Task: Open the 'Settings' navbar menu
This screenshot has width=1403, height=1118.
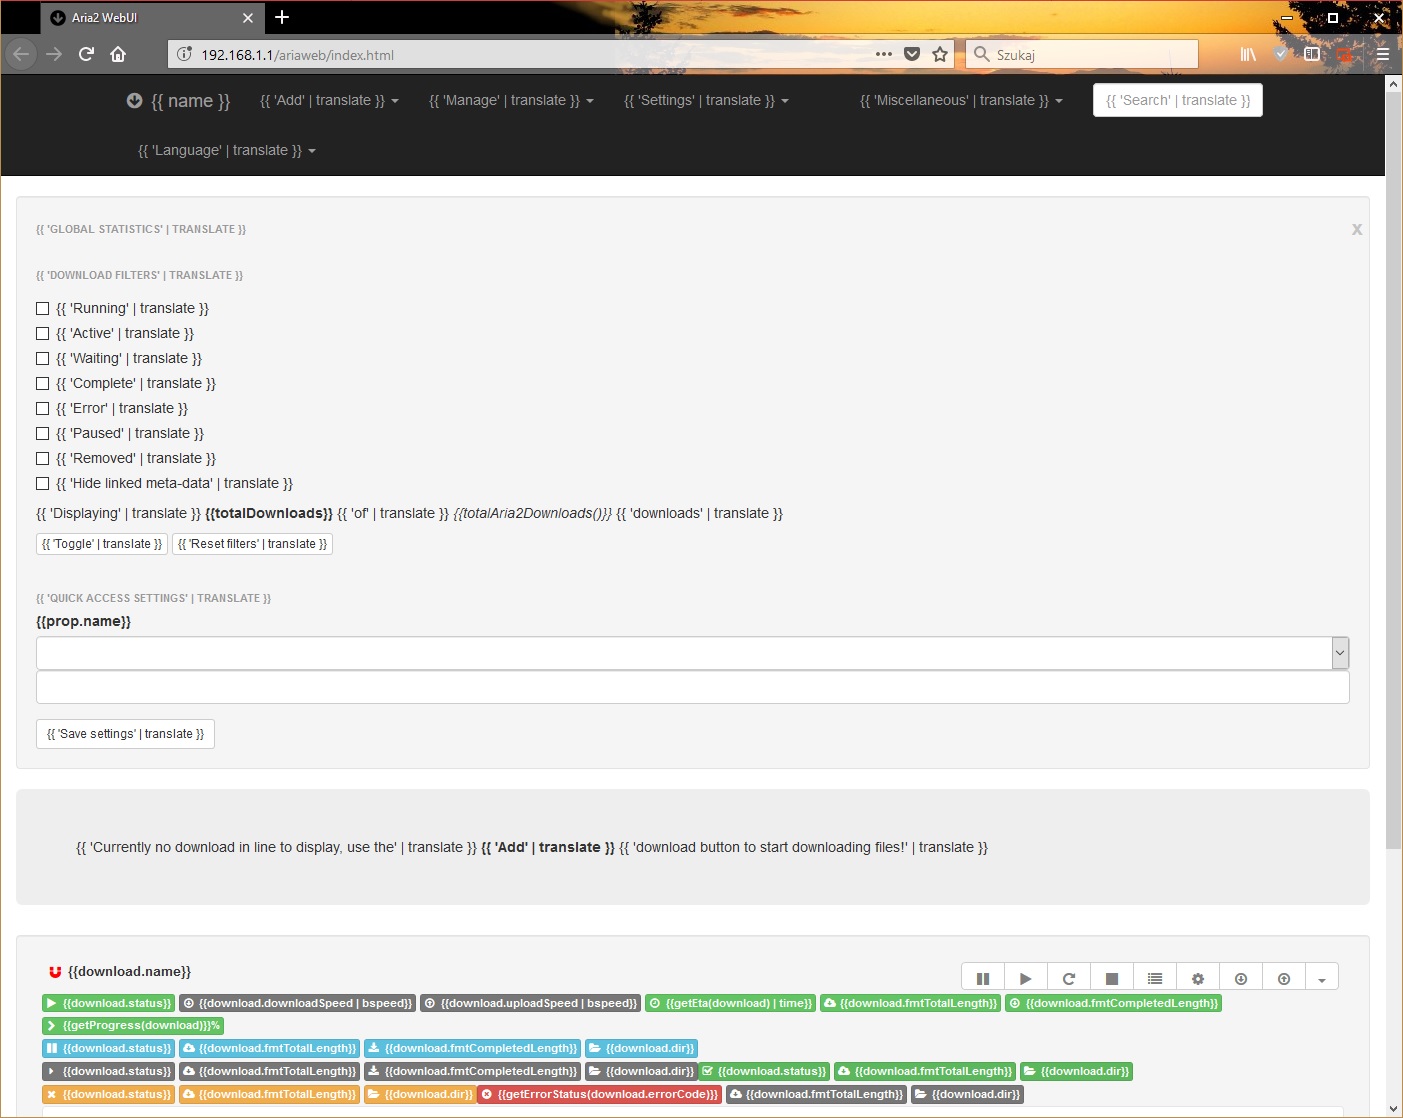Action: [x=706, y=101]
